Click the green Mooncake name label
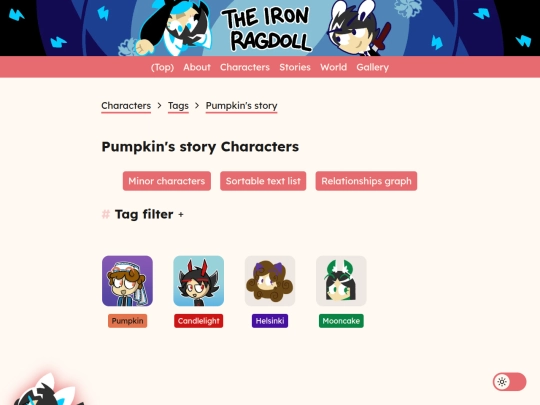Image resolution: width=540 pixels, height=405 pixels. tap(341, 321)
